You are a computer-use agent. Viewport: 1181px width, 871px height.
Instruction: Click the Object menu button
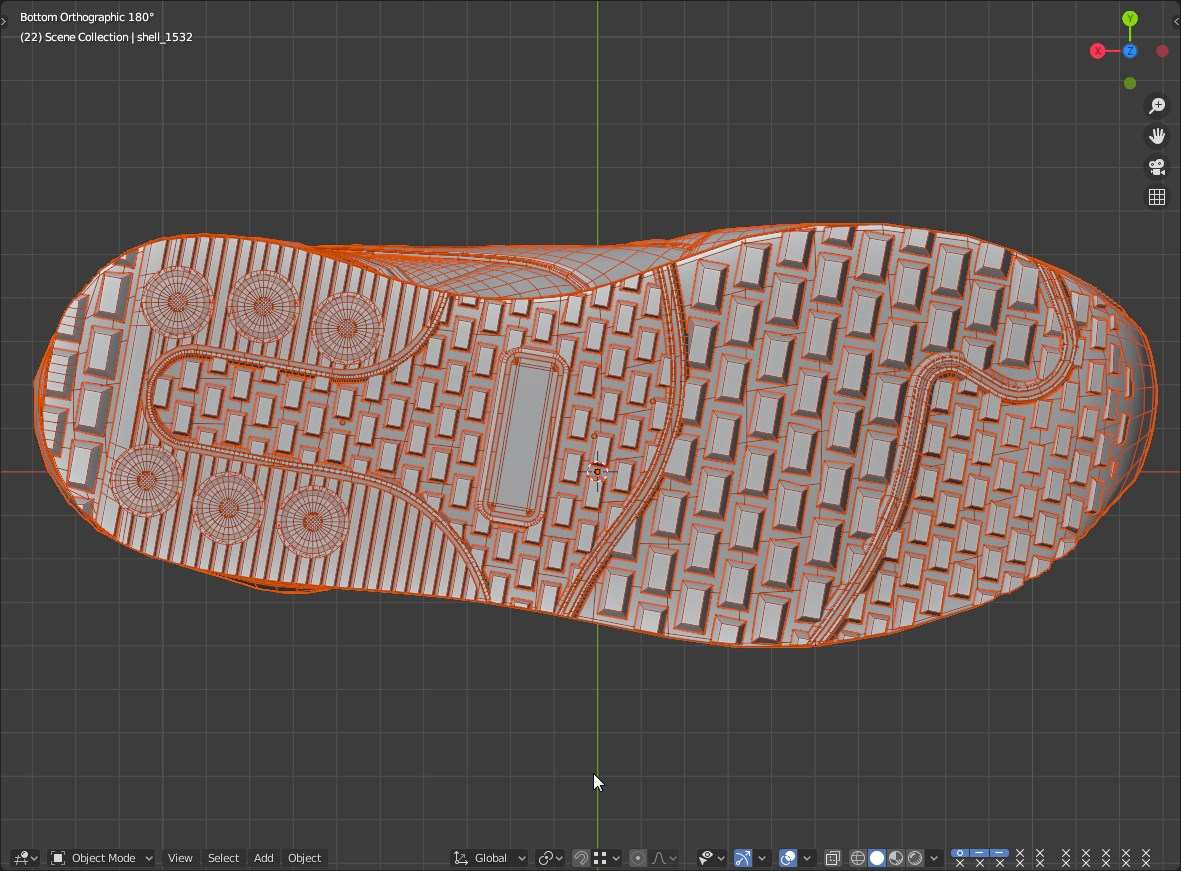click(304, 858)
